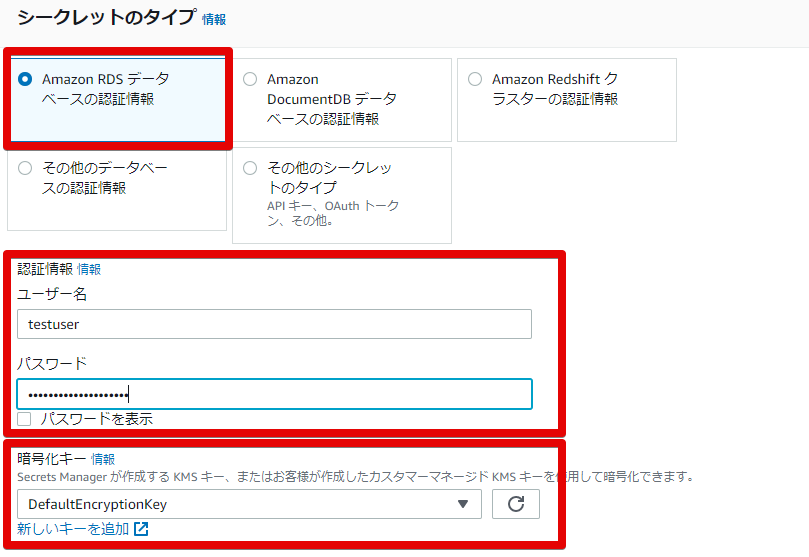Select Amazon RDS database credentials radio option
The height and width of the screenshot is (557, 809).
(x=25, y=79)
